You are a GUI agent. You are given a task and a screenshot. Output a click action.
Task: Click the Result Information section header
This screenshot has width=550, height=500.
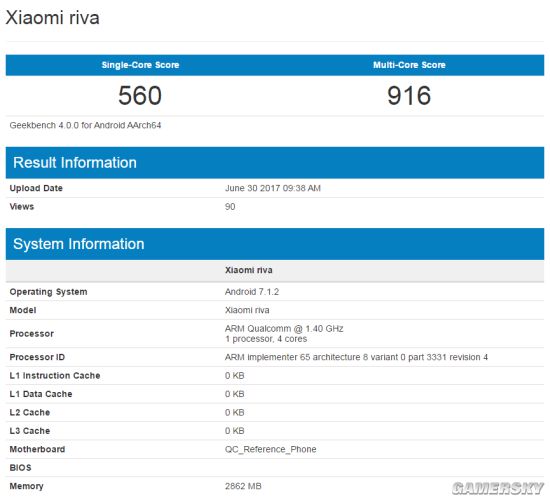click(275, 163)
